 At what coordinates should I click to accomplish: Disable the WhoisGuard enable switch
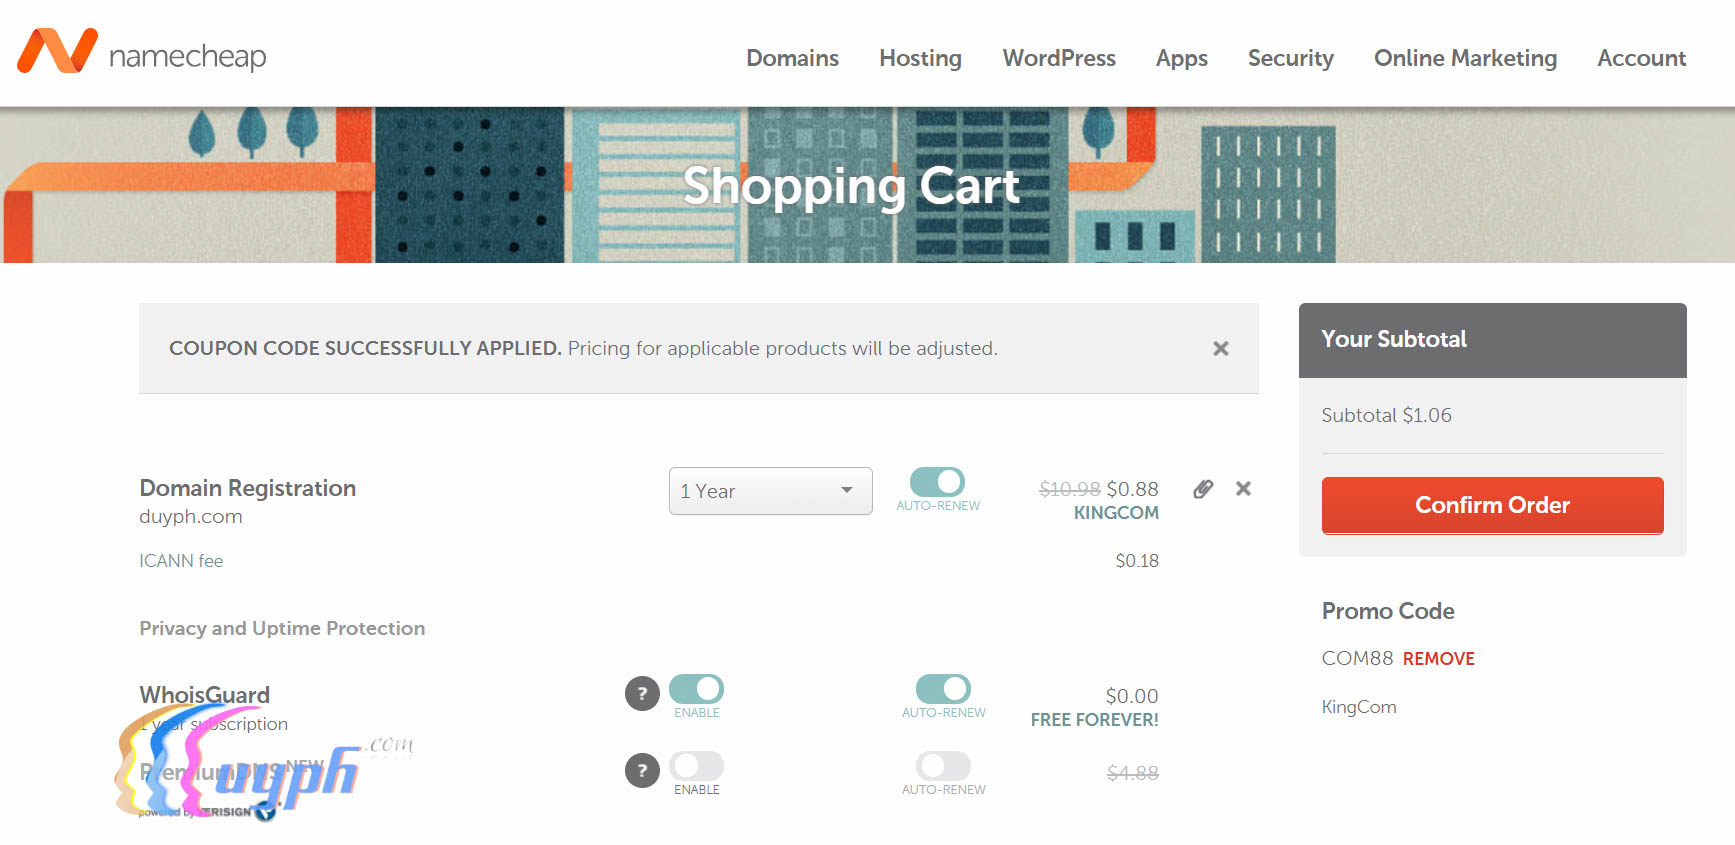(696, 689)
